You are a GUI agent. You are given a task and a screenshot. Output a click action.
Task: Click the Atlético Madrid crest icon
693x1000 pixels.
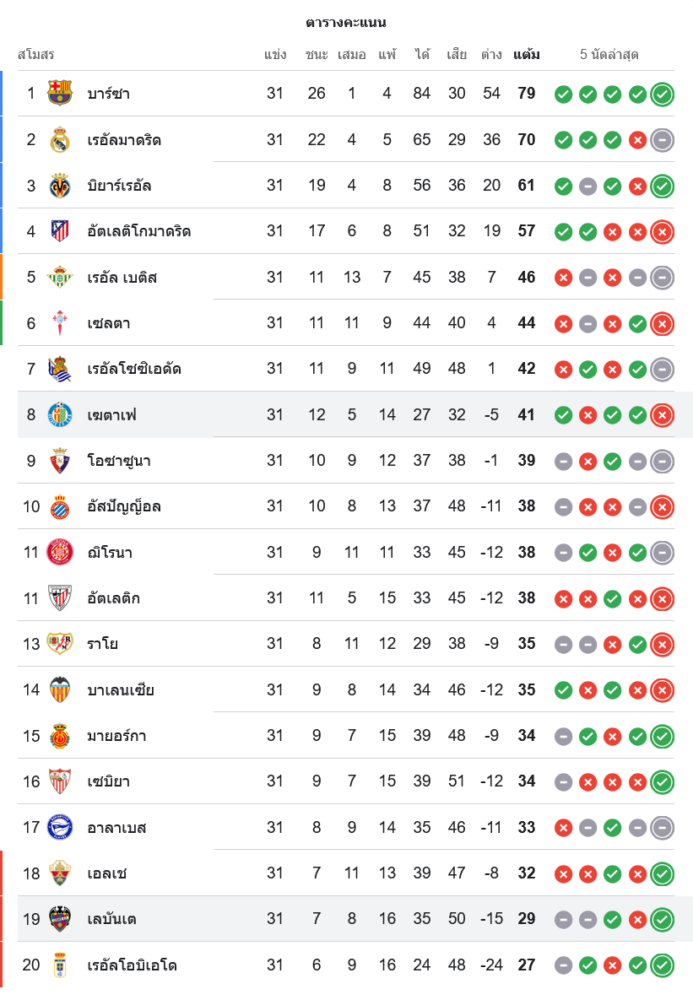click(60, 232)
